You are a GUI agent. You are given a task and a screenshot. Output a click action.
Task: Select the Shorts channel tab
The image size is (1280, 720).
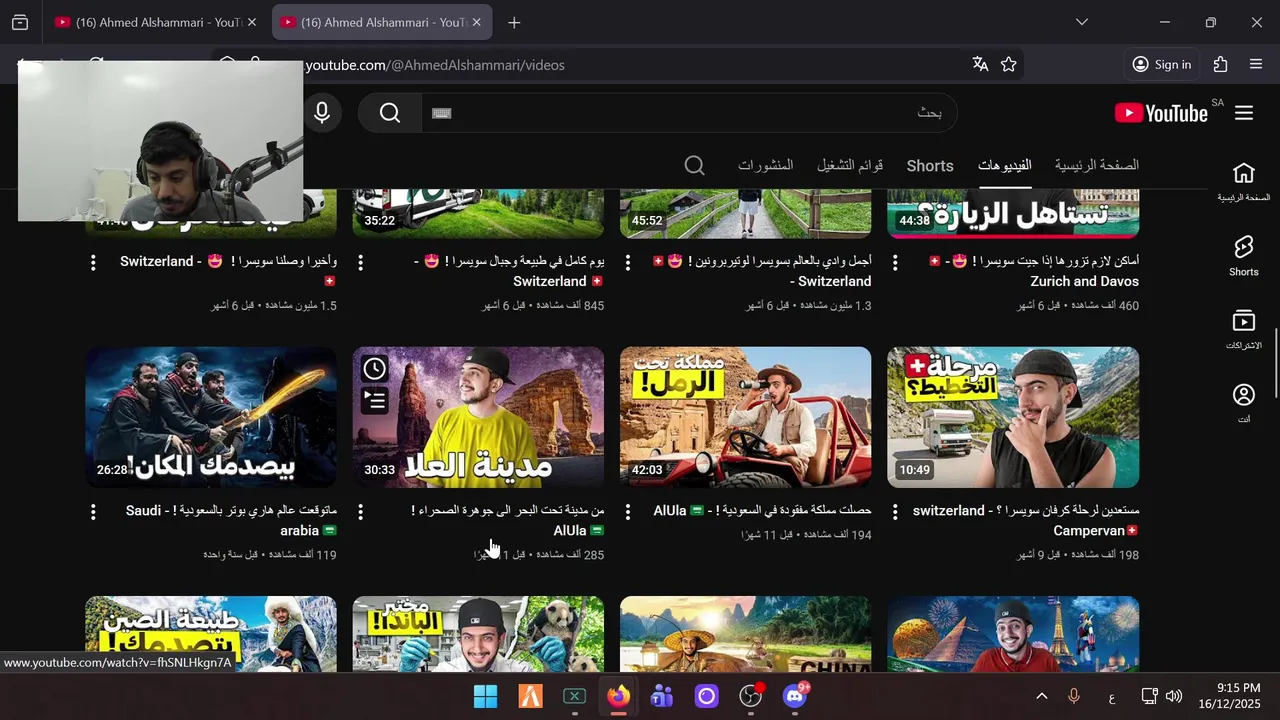(930, 166)
